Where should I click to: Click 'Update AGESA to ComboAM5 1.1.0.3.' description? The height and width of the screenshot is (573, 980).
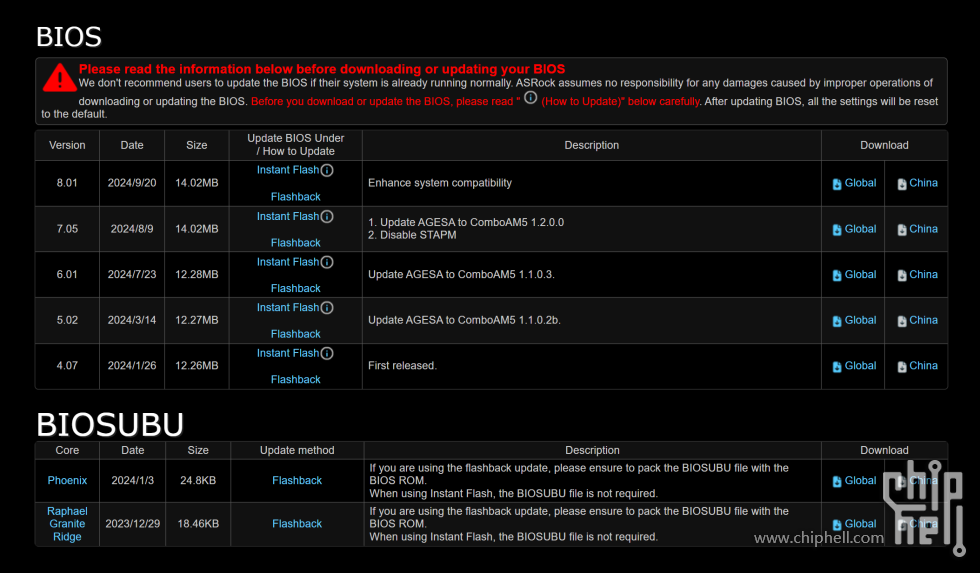click(x=461, y=274)
